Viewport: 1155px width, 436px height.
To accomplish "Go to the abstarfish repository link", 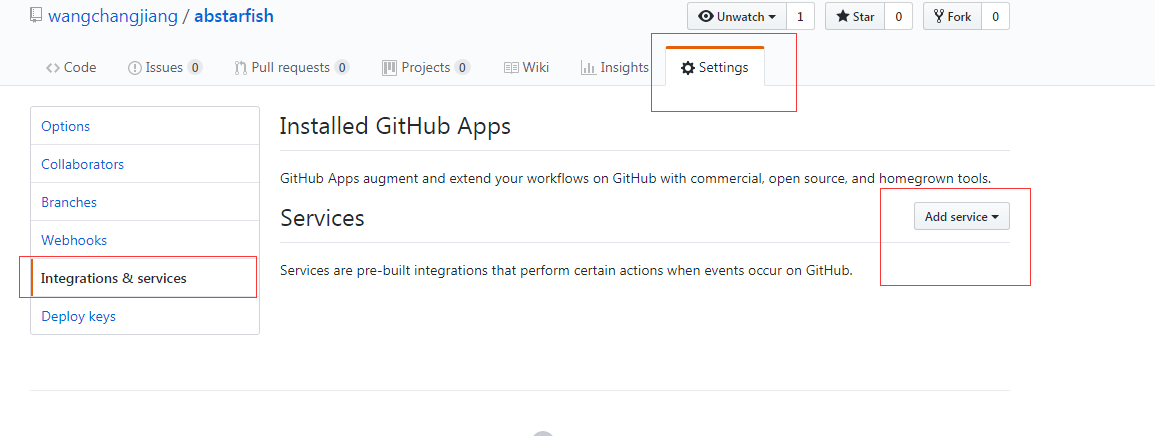I will 234,16.
